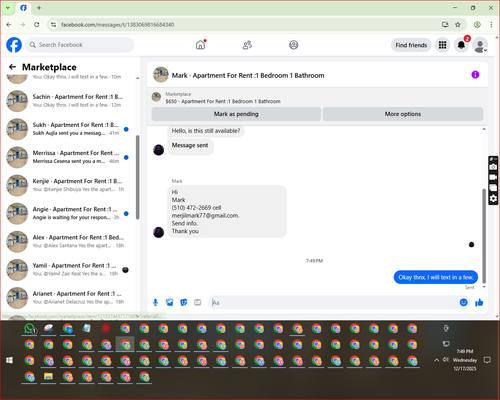This screenshot has height=400, width=500.
Task: Click the merjilmark77@gmail.com email link
Action: [205, 216]
